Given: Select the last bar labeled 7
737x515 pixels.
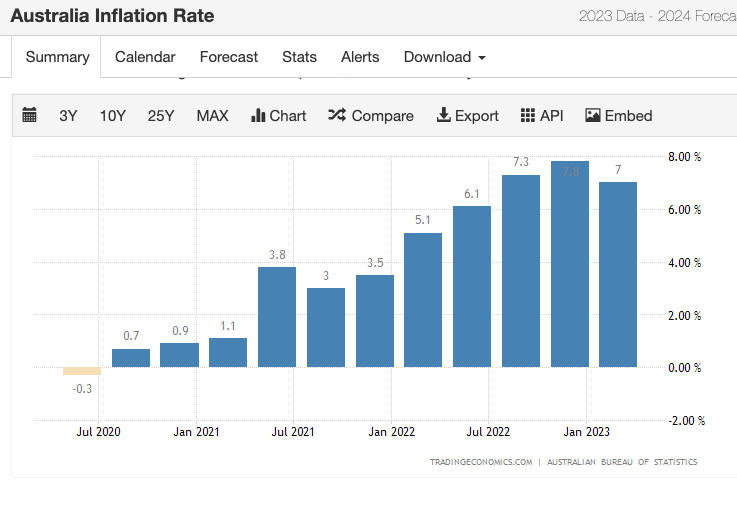Looking at the screenshot, I should [618, 274].
